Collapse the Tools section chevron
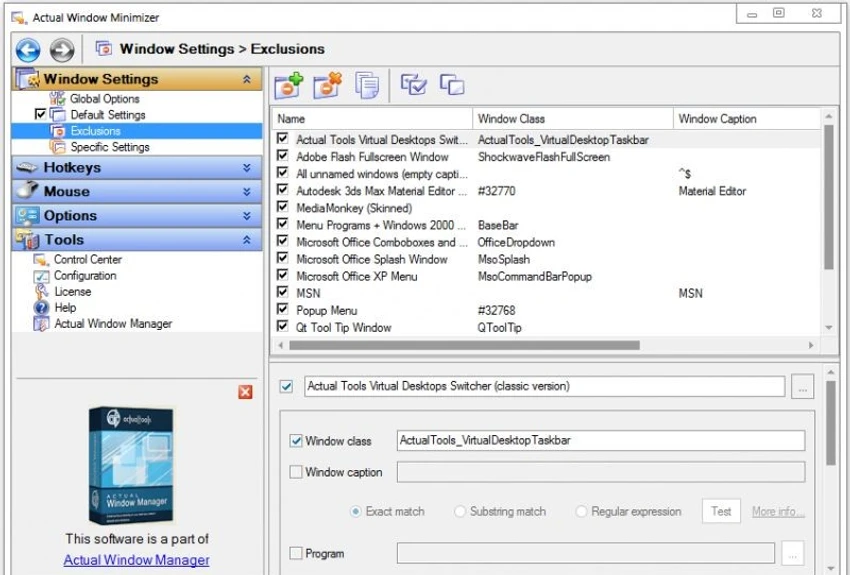850x575 pixels. point(247,239)
